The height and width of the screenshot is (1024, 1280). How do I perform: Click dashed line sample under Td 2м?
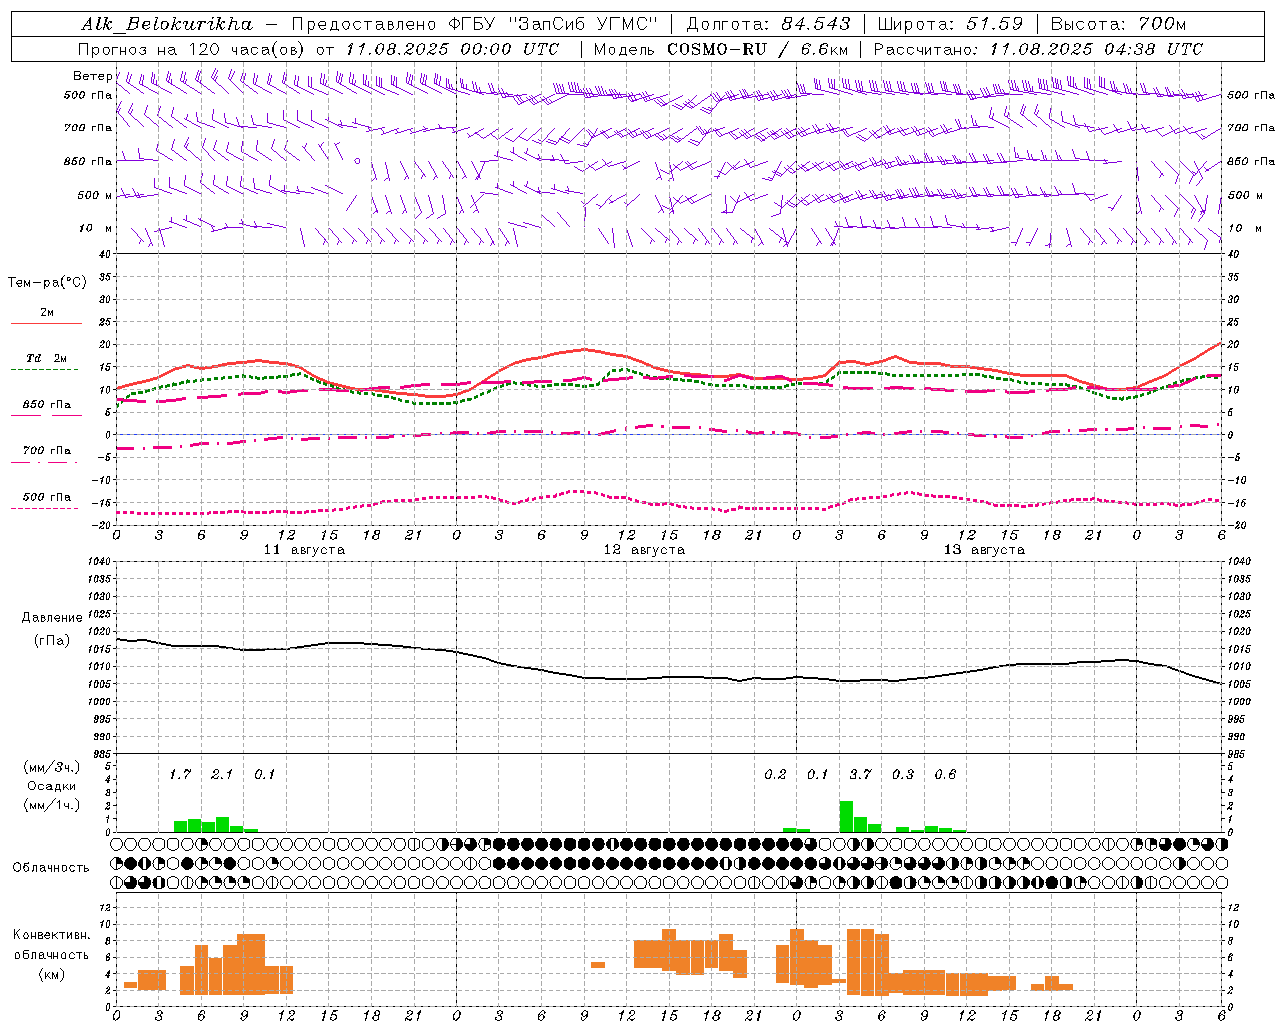[45, 370]
